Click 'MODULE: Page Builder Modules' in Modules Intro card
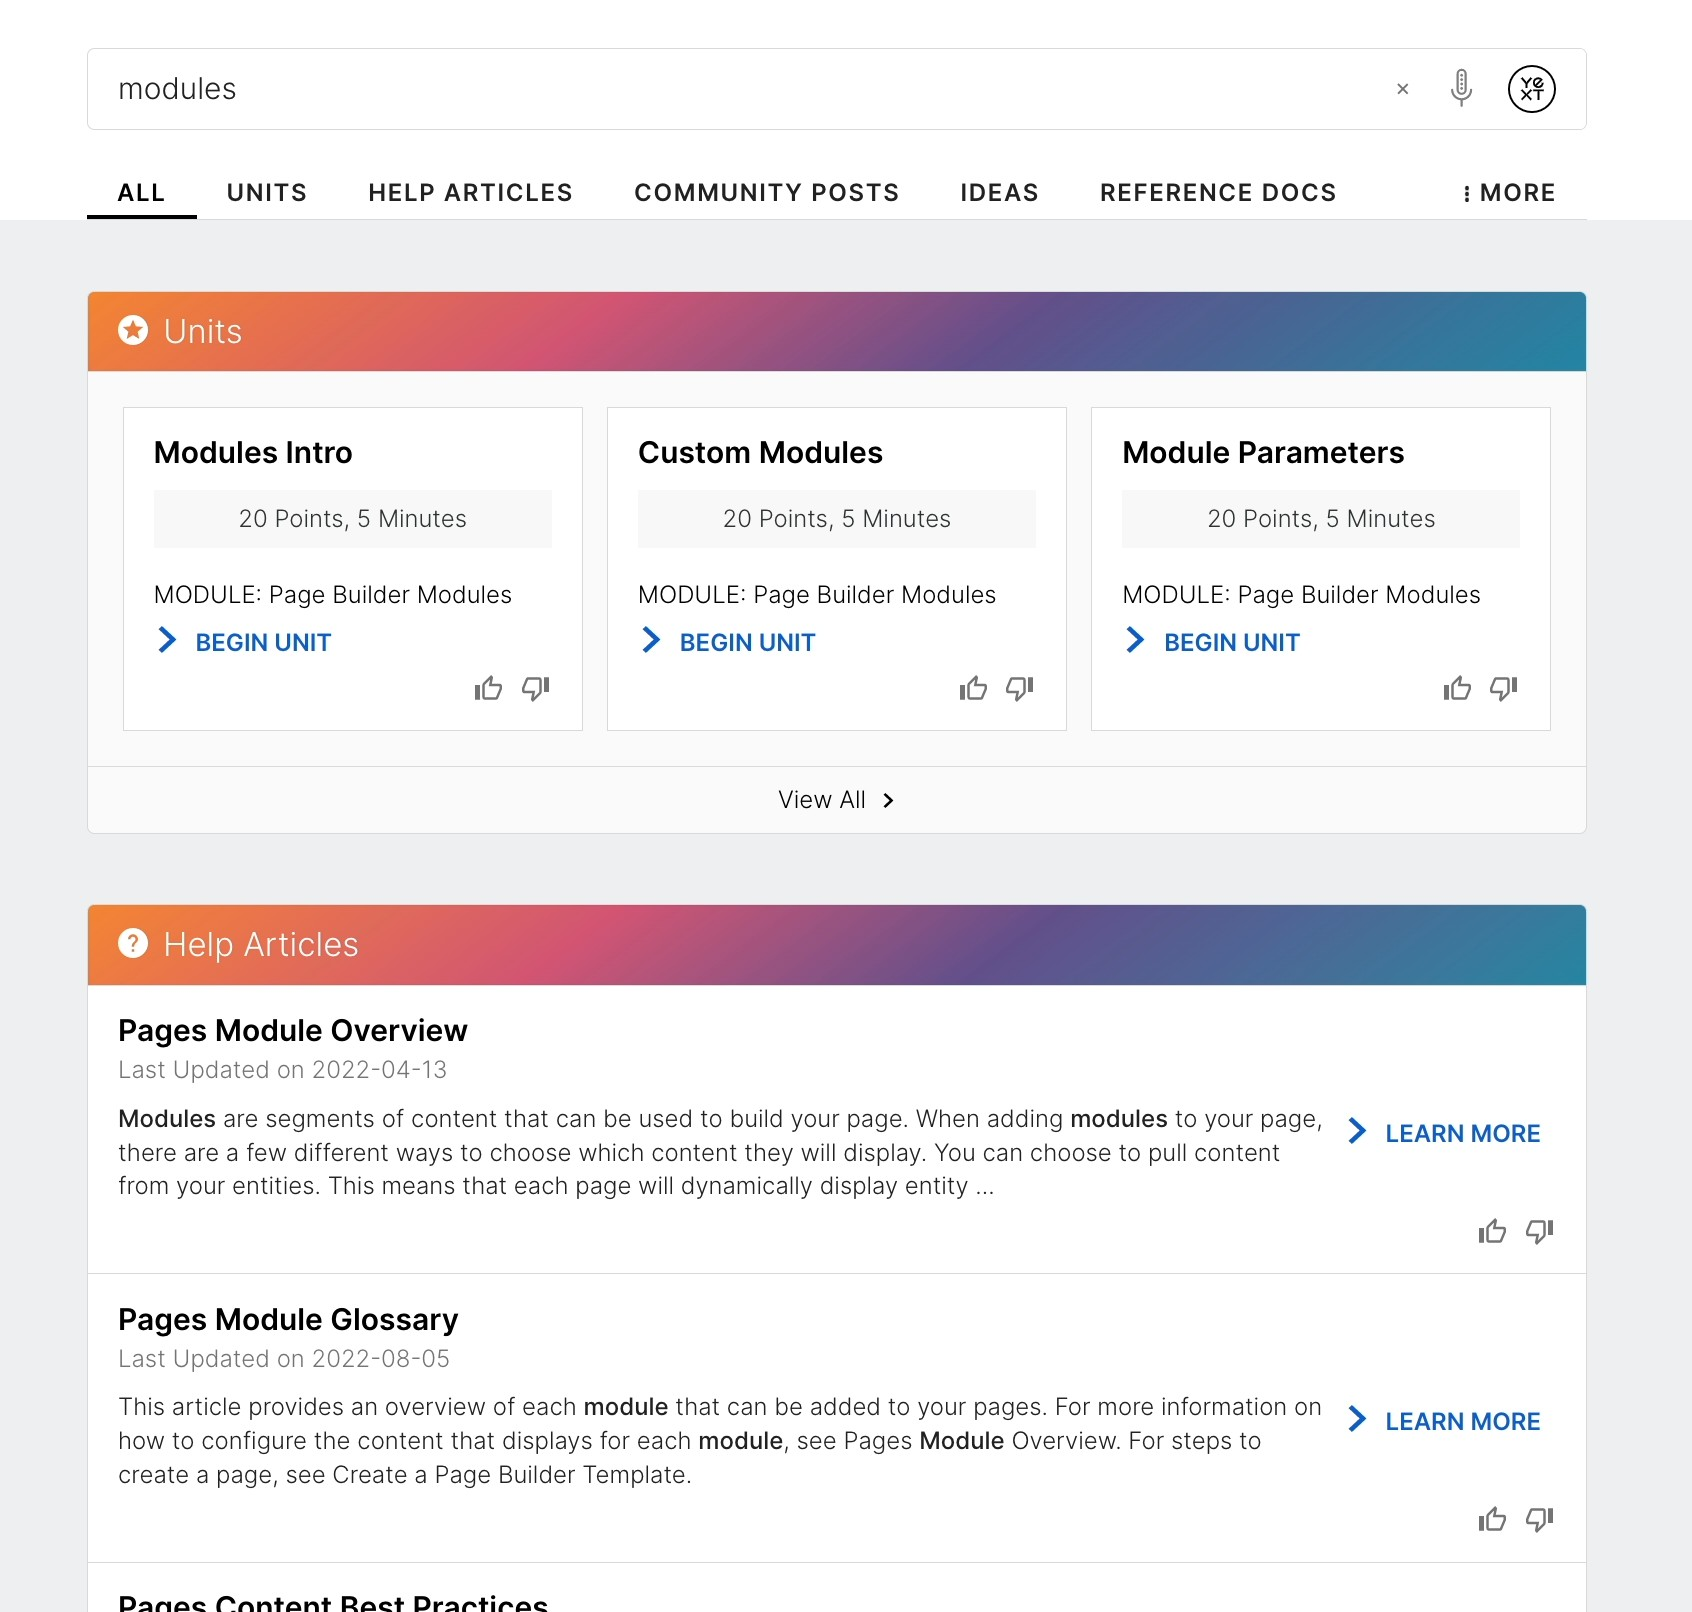 [x=333, y=594]
